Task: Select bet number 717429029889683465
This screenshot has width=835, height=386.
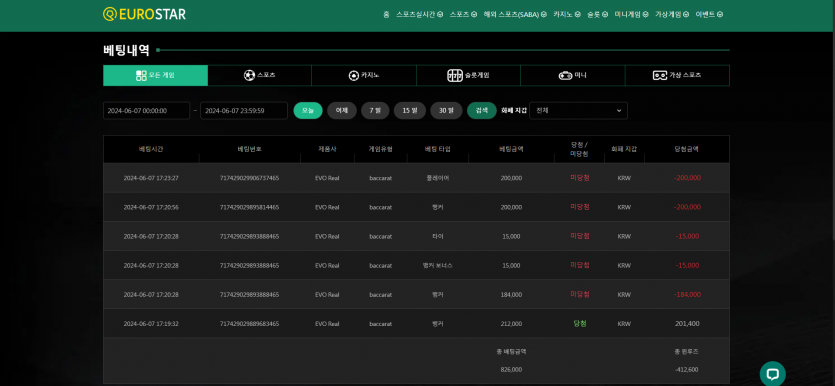Action: (249, 324)
